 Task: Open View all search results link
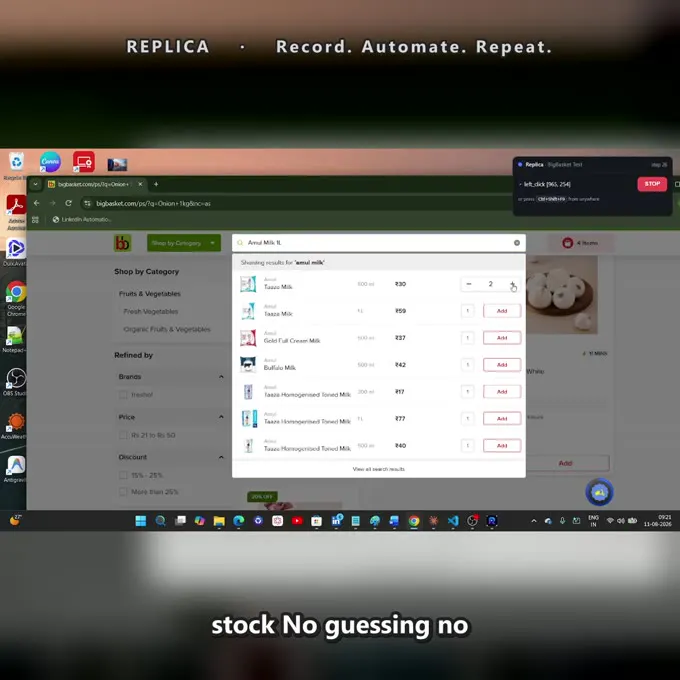379,469
